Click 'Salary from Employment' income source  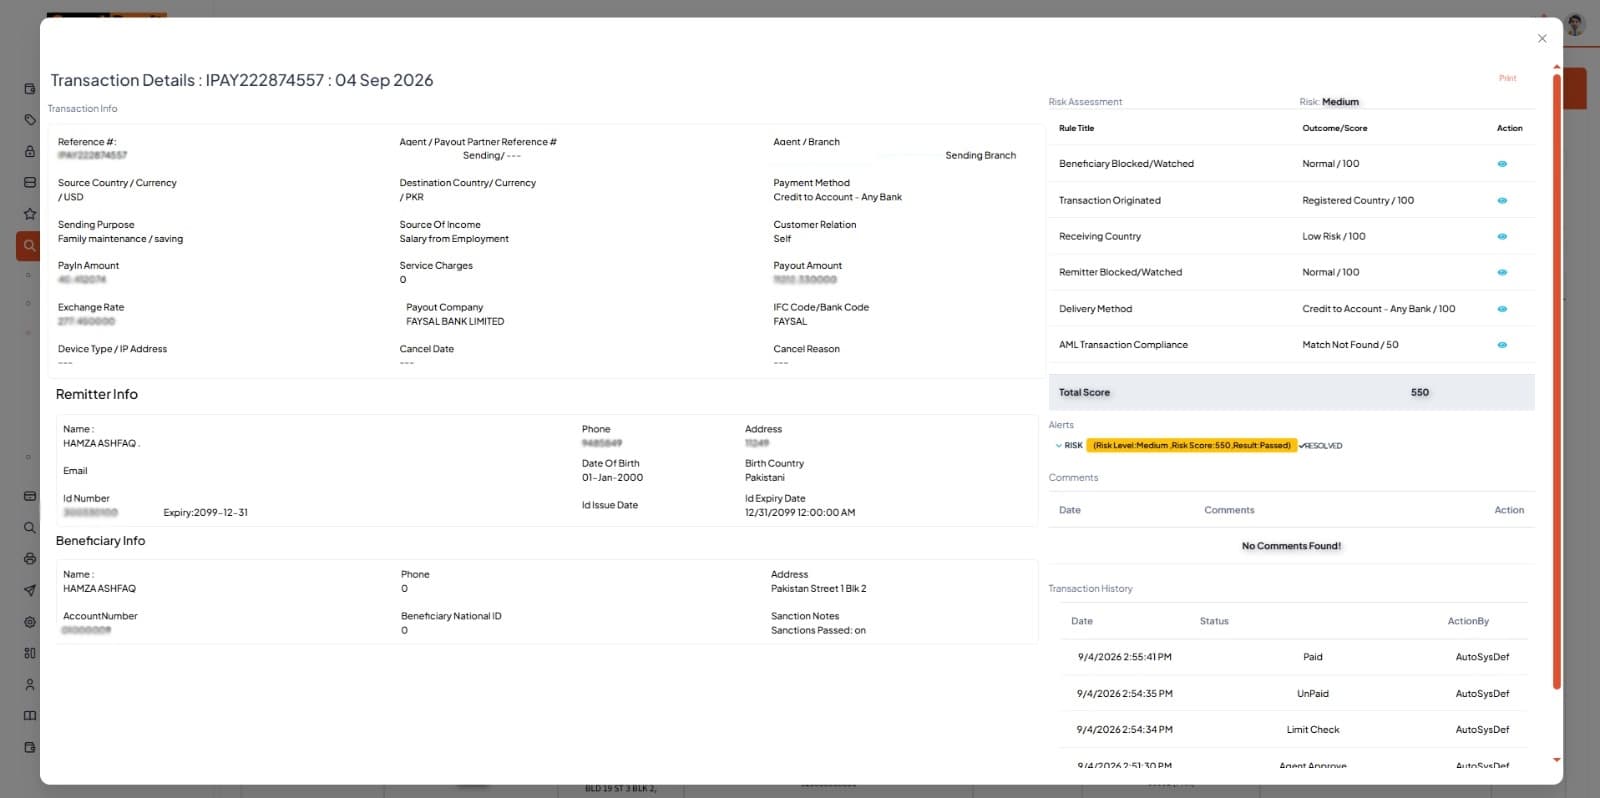454,239
